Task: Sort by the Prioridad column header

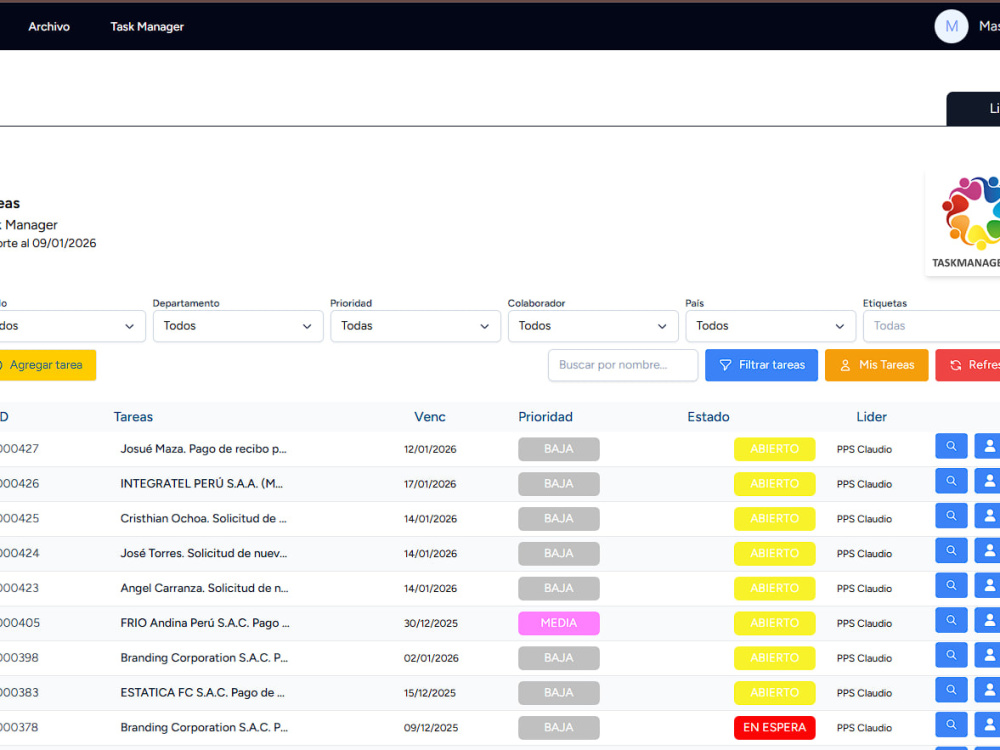Action: pos(545,416)
